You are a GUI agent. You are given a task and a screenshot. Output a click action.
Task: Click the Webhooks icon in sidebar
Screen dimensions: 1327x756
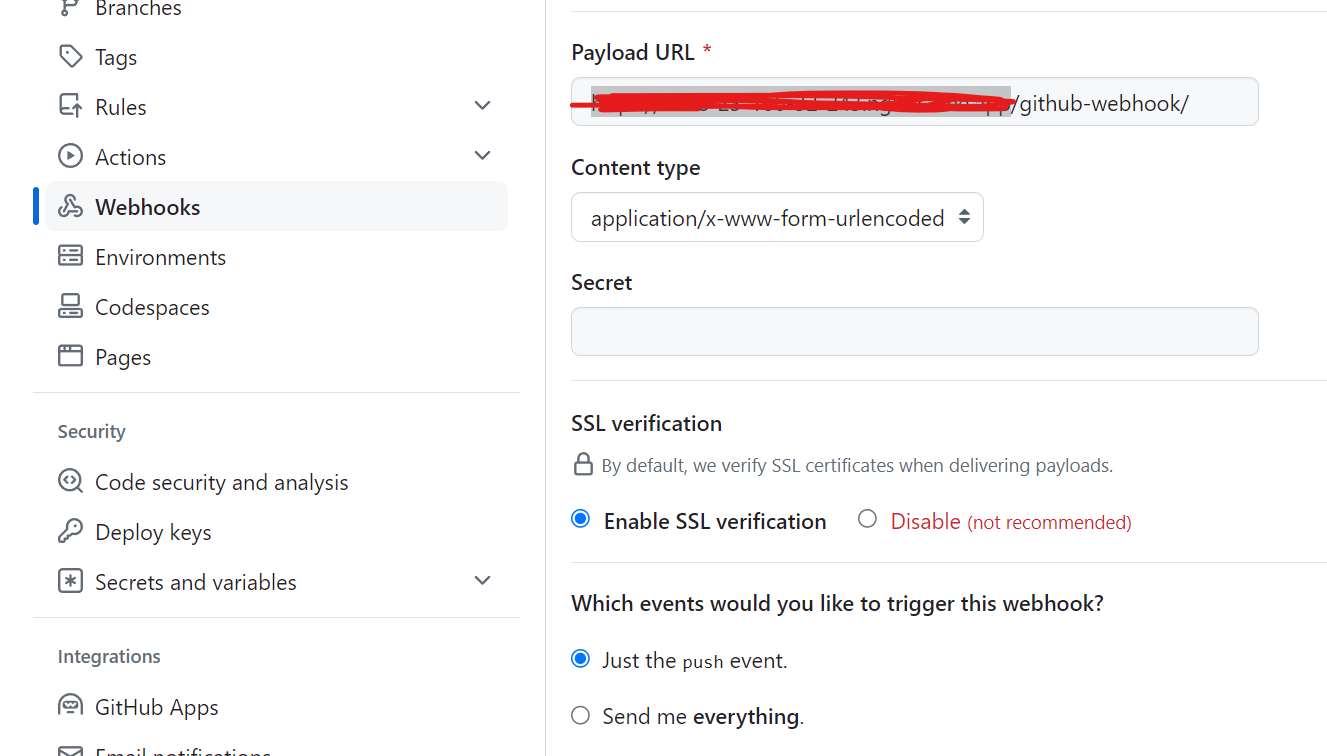point(70,206)
